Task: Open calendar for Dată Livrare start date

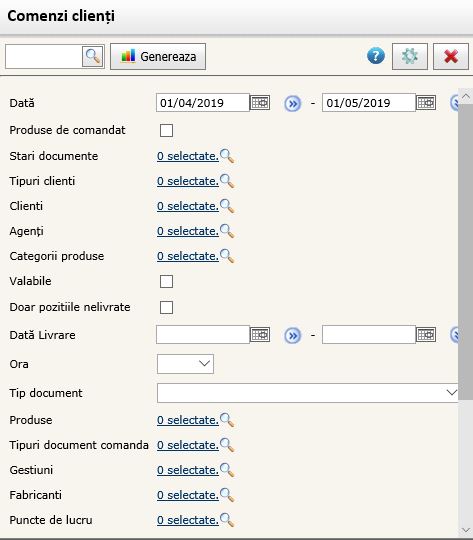Action: tap(260, 335)
